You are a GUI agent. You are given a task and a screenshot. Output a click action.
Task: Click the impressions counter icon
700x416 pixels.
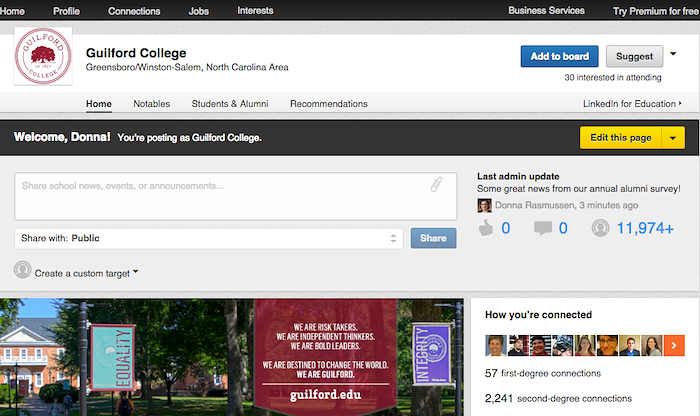(x=600, y=228)
